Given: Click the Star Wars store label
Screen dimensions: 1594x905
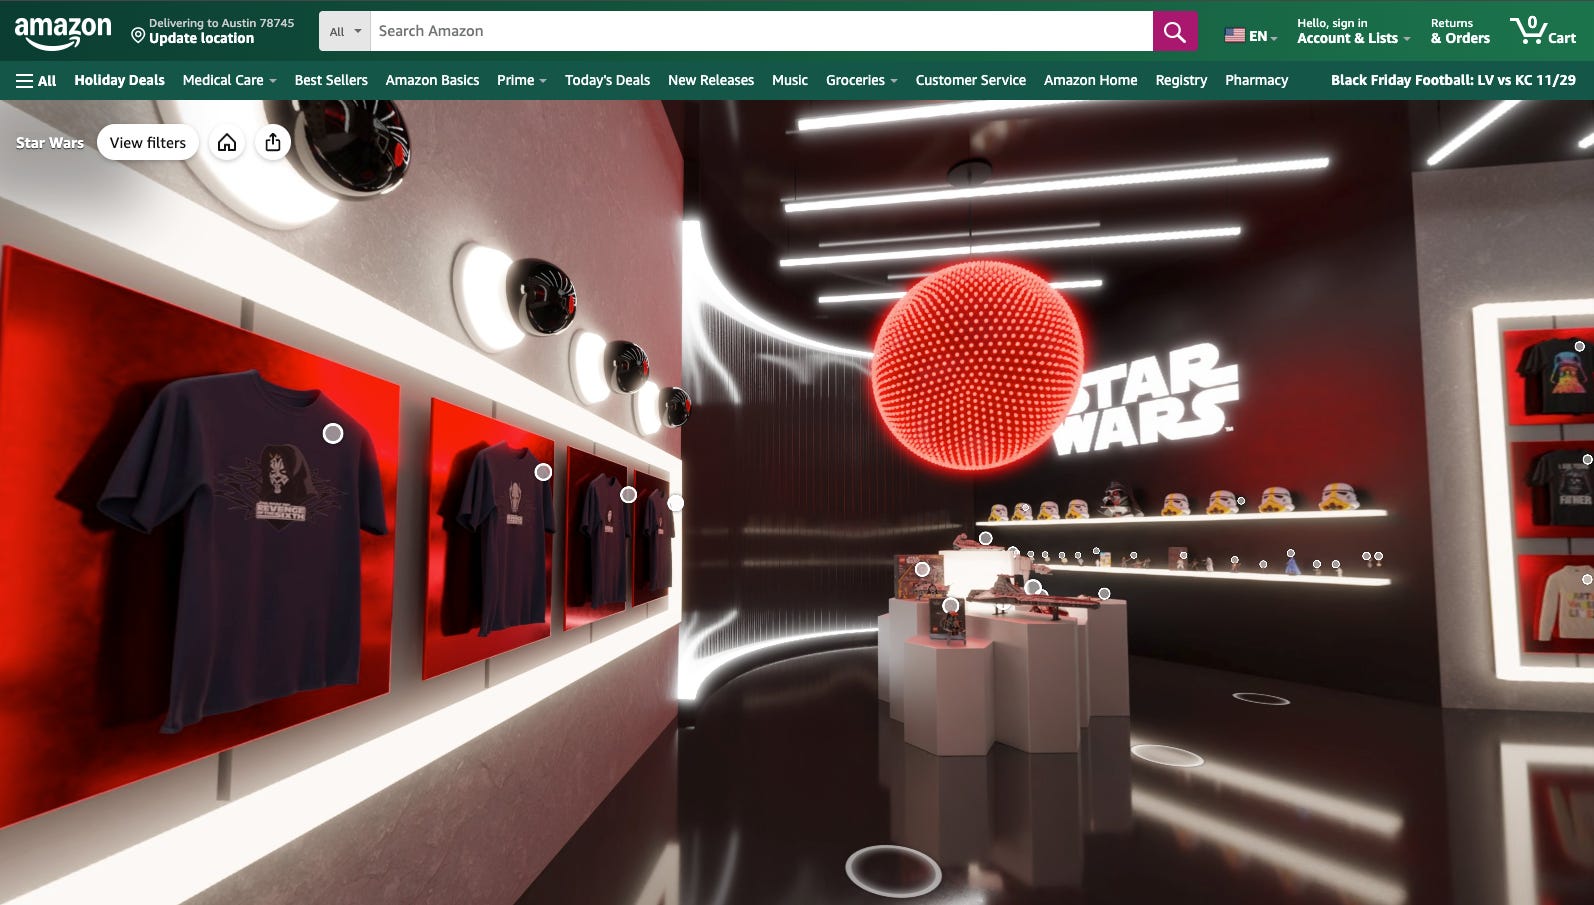Looking at the screenshot, I should click(50, 143).
